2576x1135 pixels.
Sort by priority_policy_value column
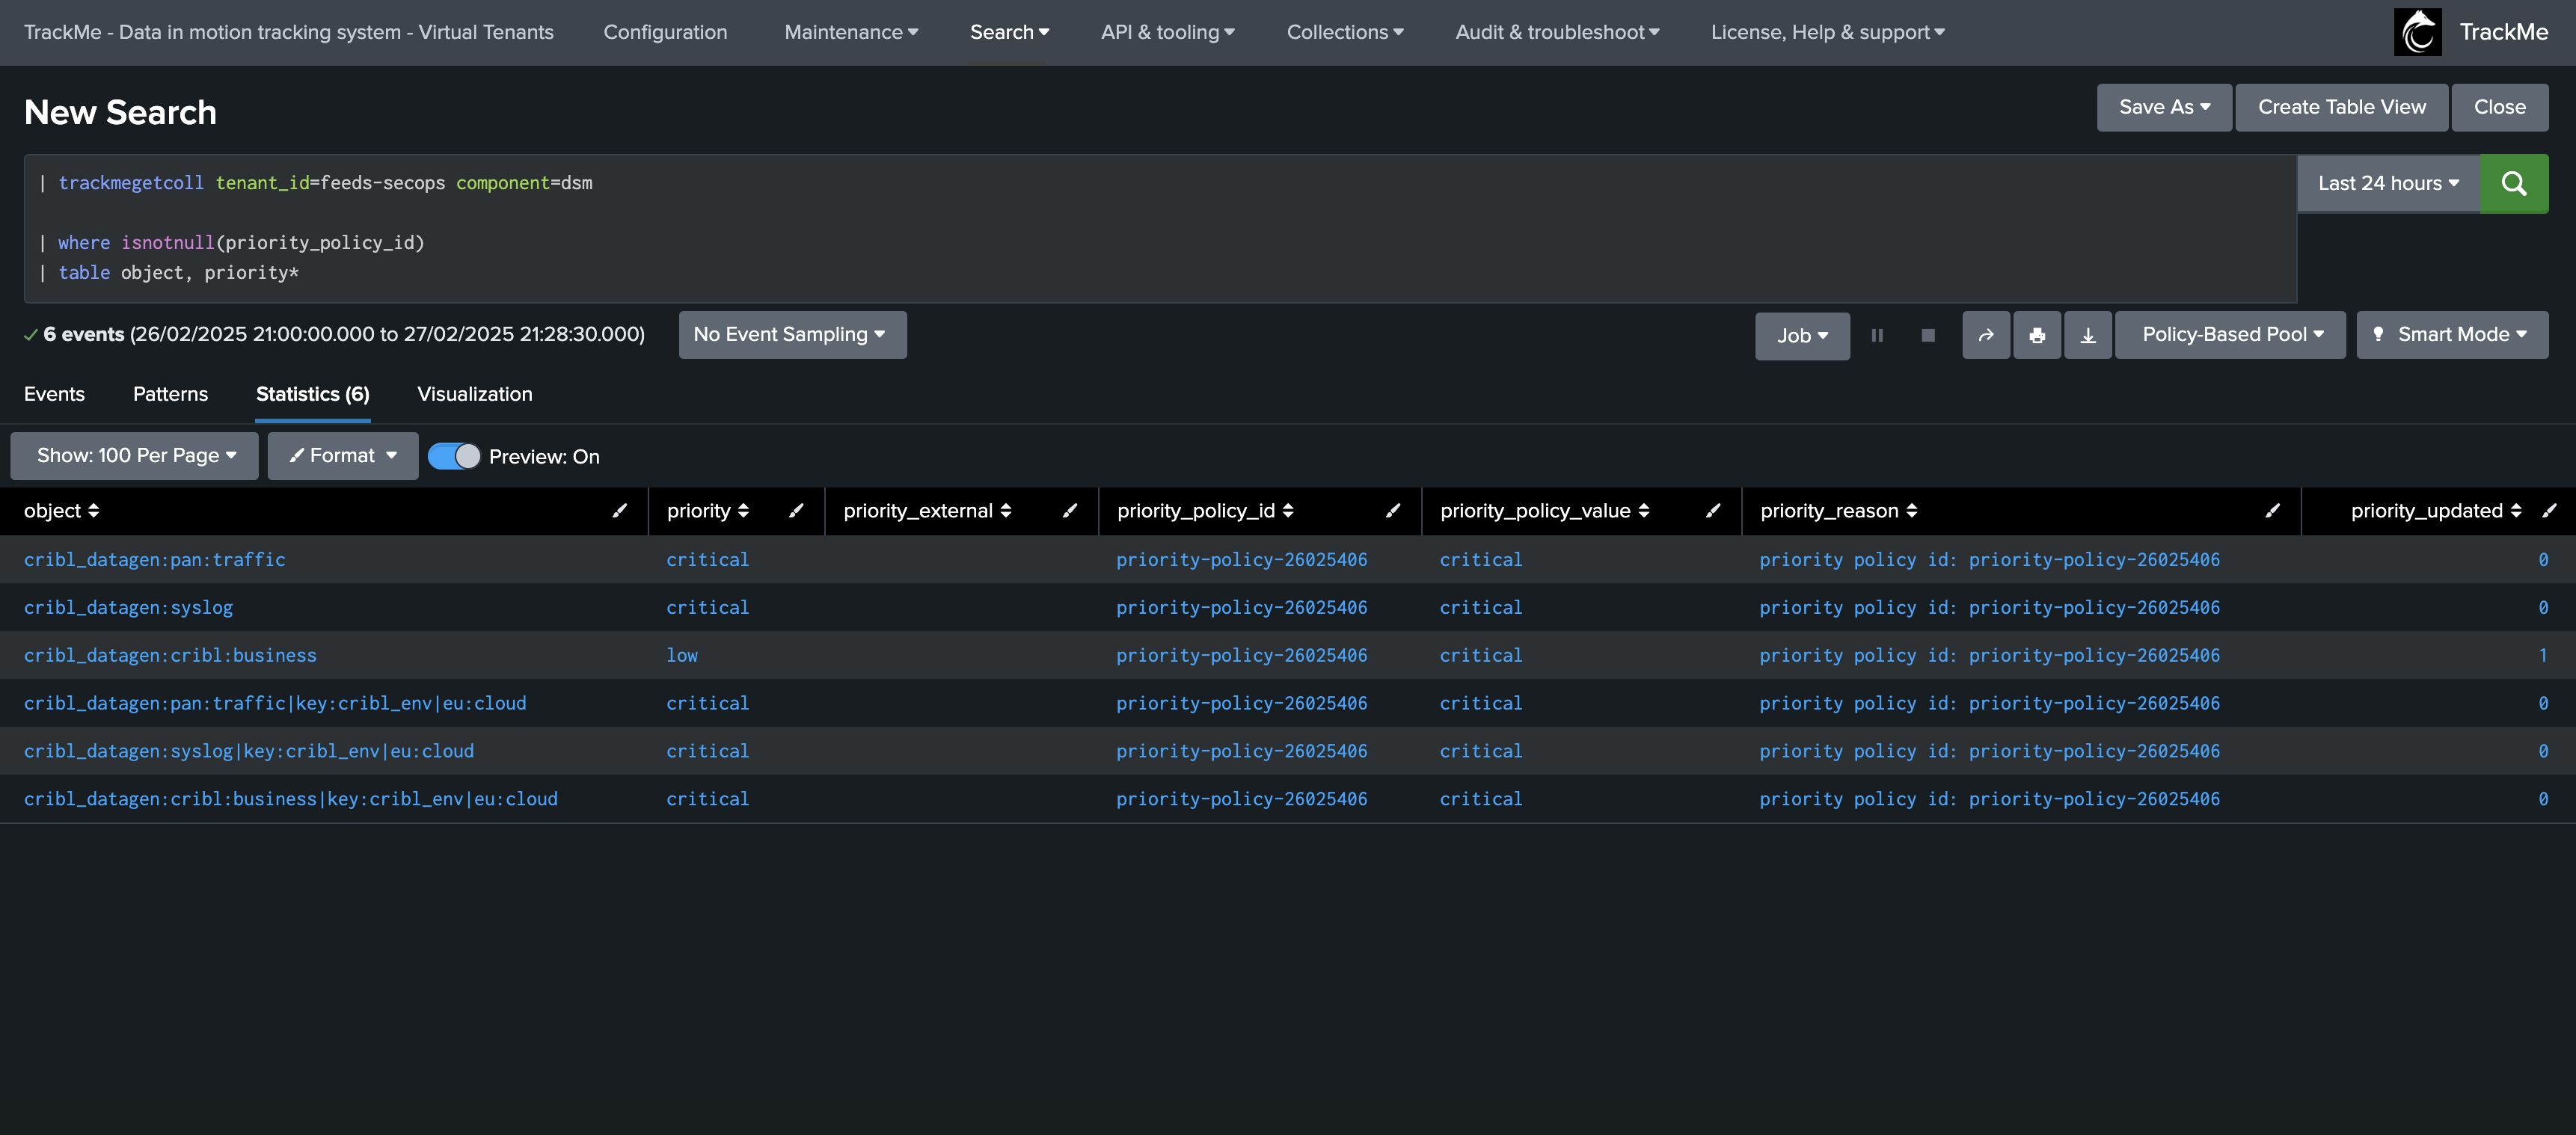[x=1545, y=511]
